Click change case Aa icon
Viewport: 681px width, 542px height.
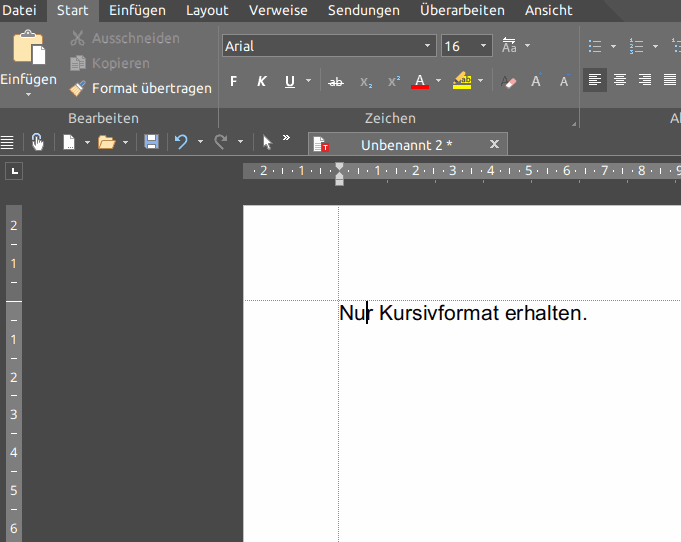point(509,45)
